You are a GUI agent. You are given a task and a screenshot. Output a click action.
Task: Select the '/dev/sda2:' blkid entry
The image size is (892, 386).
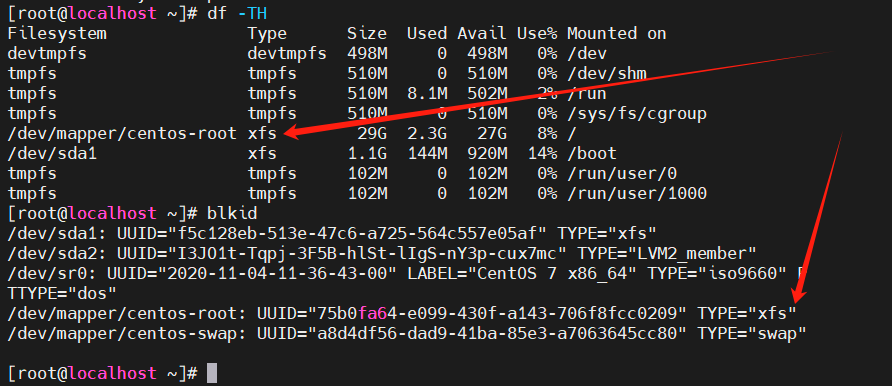tap(57, 253)
